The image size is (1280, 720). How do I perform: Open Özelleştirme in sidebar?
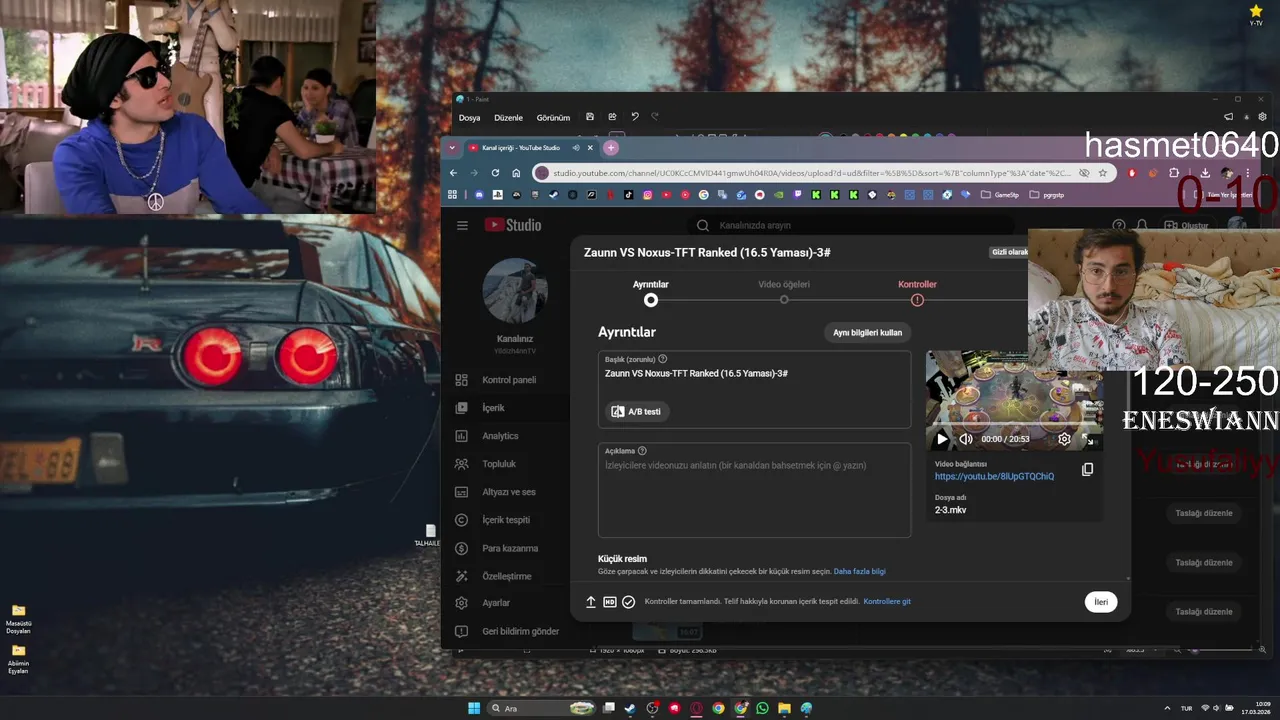pos(505,576)
